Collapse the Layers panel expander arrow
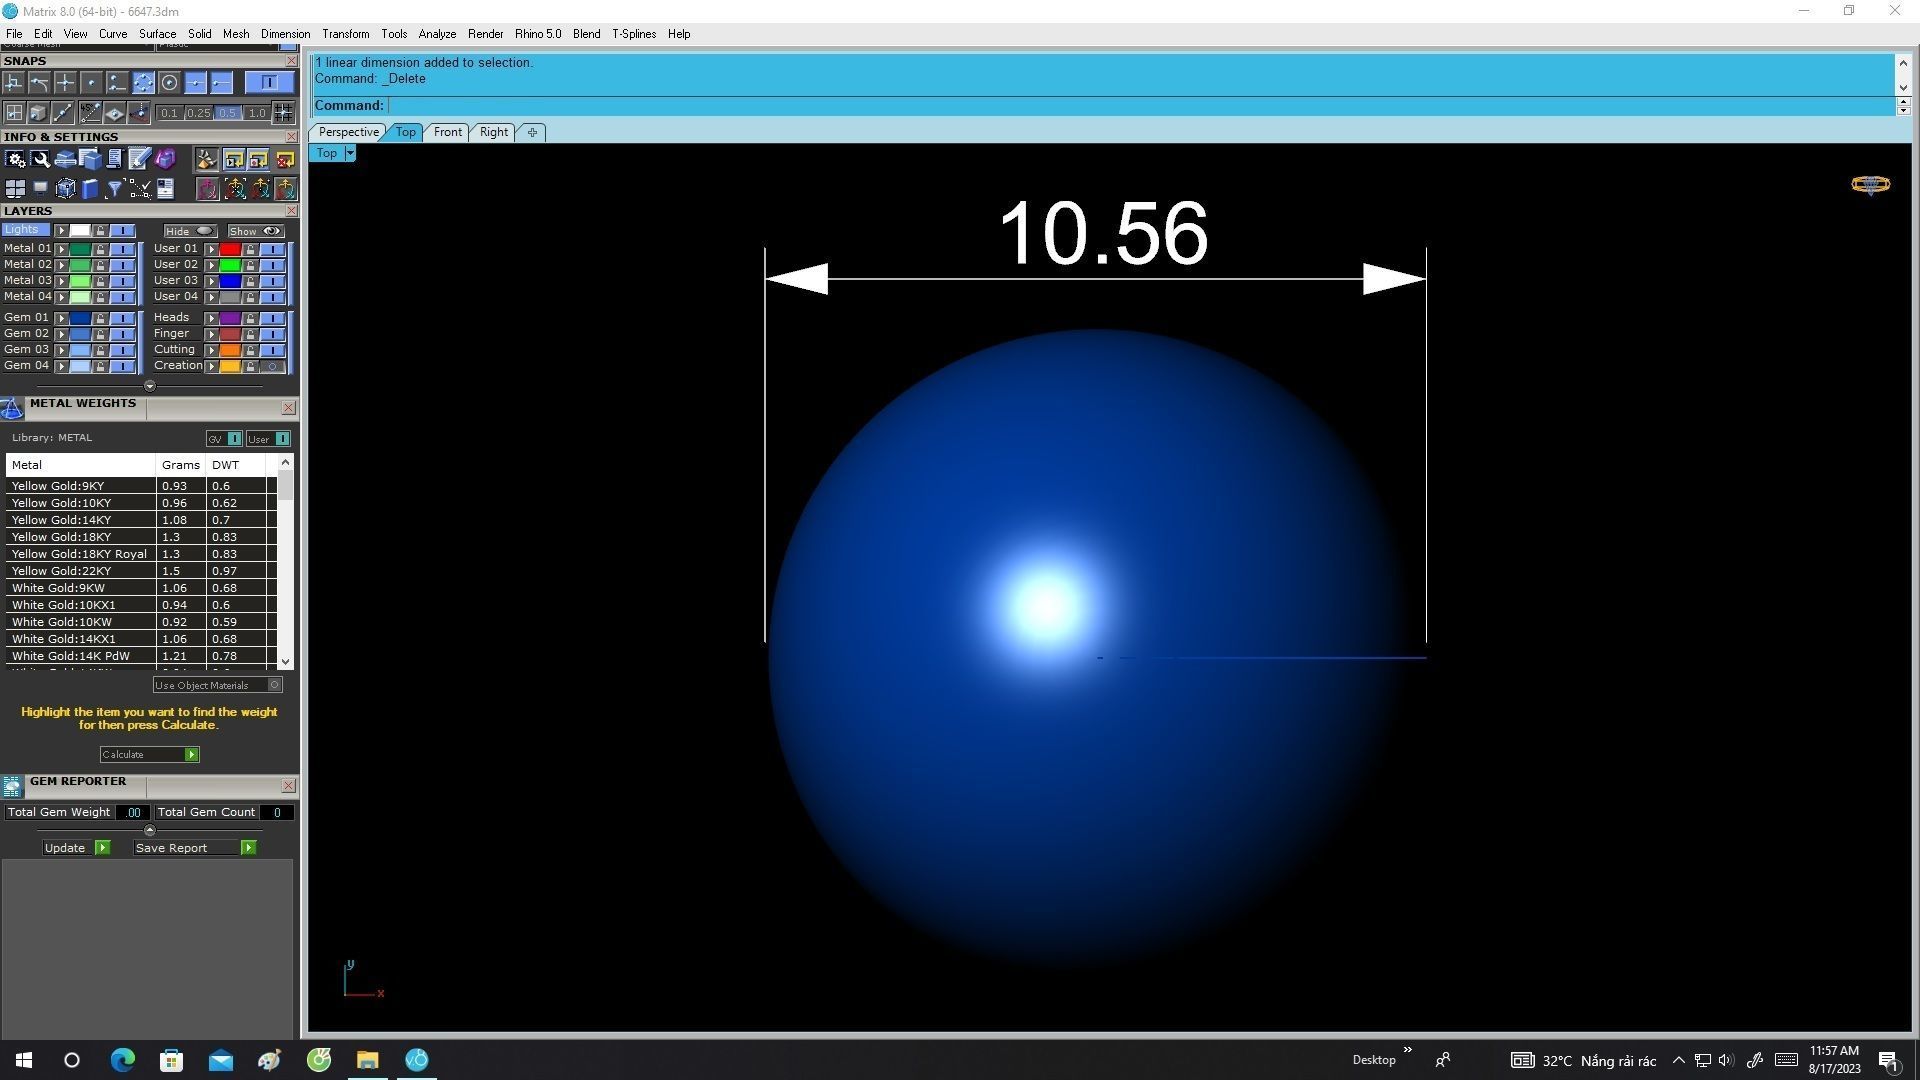Image resolution: width=1920 pixels, height=1080 pixels. pos(150,386)
